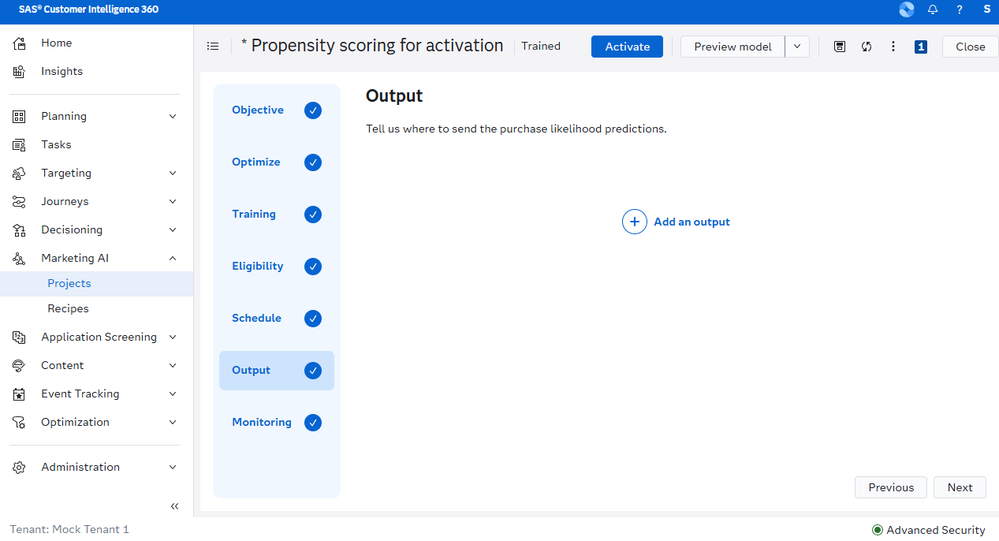Click the Tenant: Mock Tenant 1 text

click(x=69, y=530)
